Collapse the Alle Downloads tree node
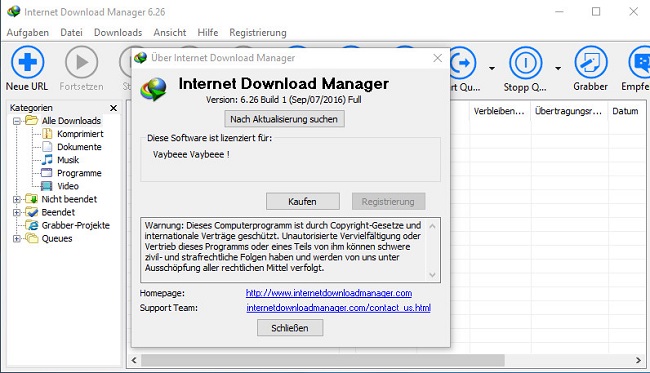This screenshot has width=650, height=373. tap(17, 121)
